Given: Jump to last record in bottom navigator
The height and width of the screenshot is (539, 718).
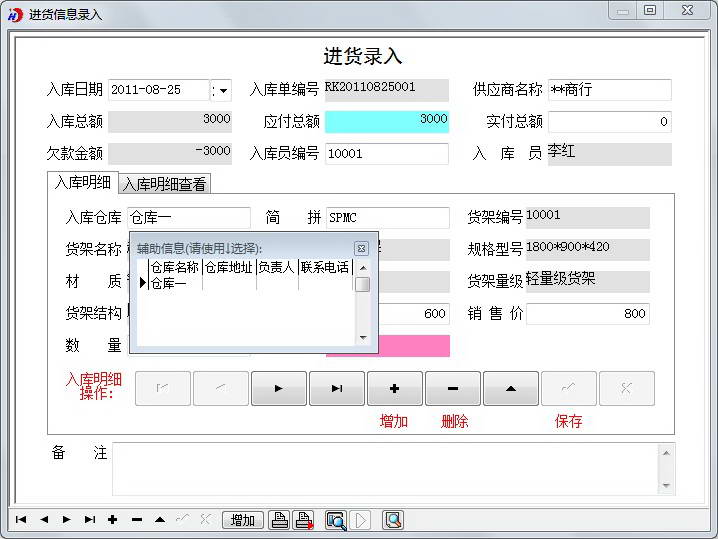Looking at the screenshot, I should pyautogui.click(x=90, y=519).
